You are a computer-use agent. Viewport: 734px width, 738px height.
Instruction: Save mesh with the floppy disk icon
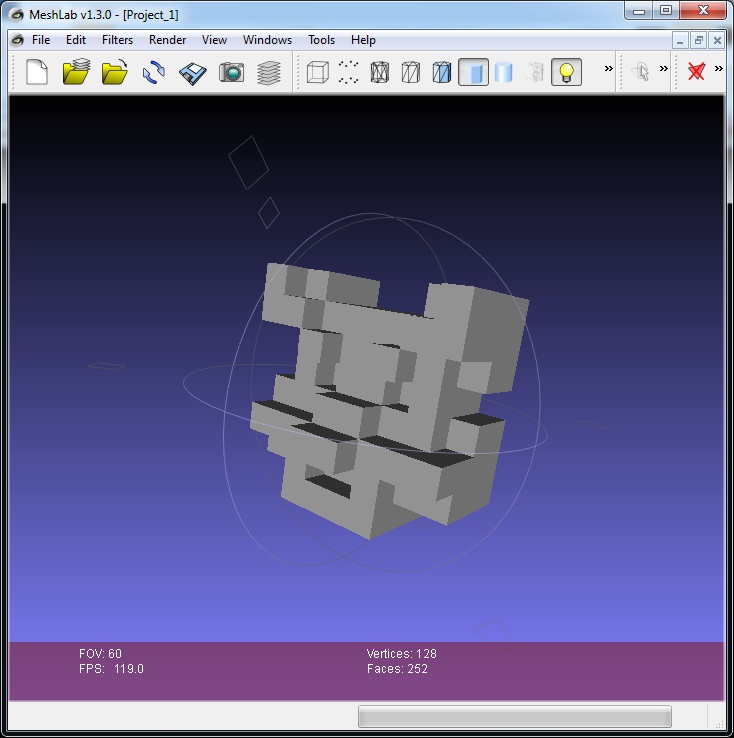coord(192,73)
